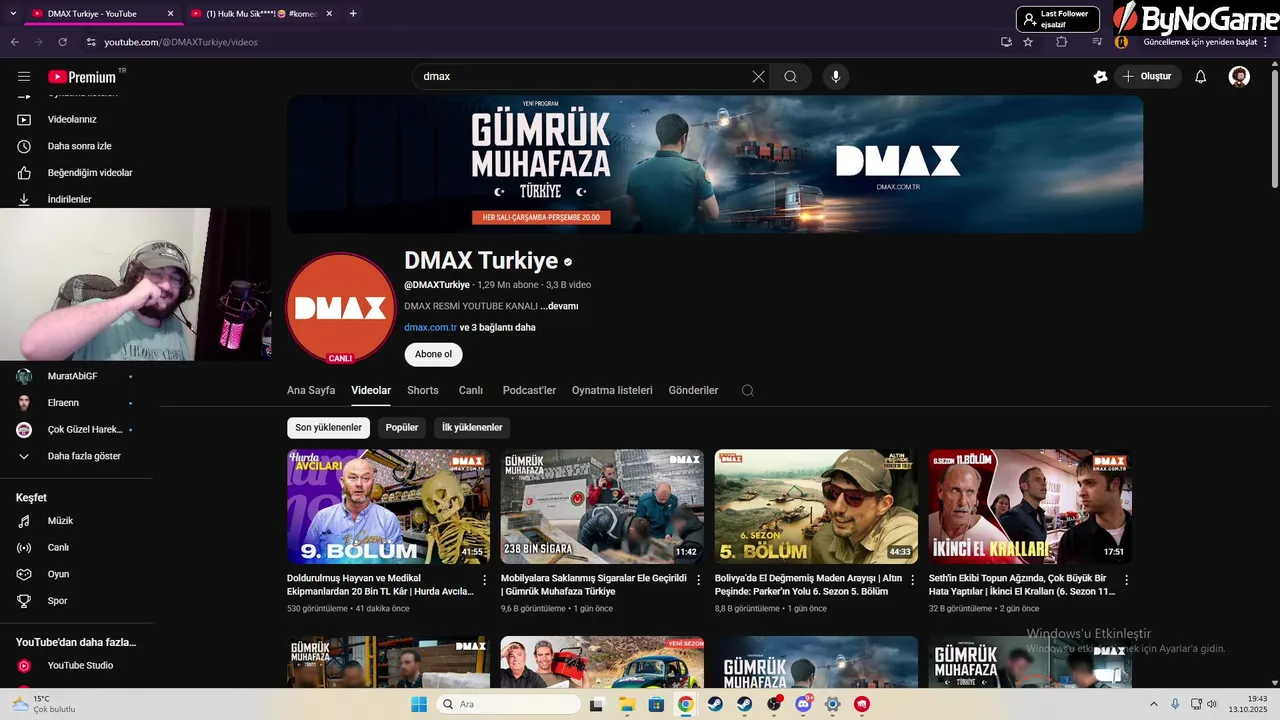Play 238 Bin Sigara video thumbnail
Image resolution: width=1280 pixels, height=720 pixels.
click(x=602, y=506)
